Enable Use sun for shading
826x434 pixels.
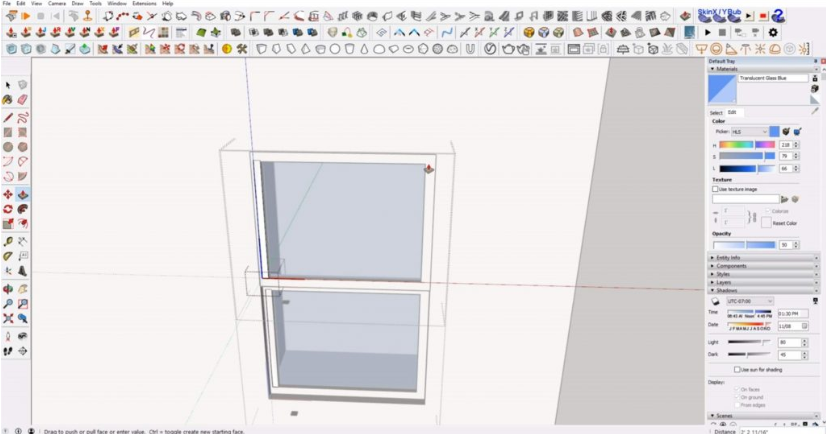click(x=737, y=370)
